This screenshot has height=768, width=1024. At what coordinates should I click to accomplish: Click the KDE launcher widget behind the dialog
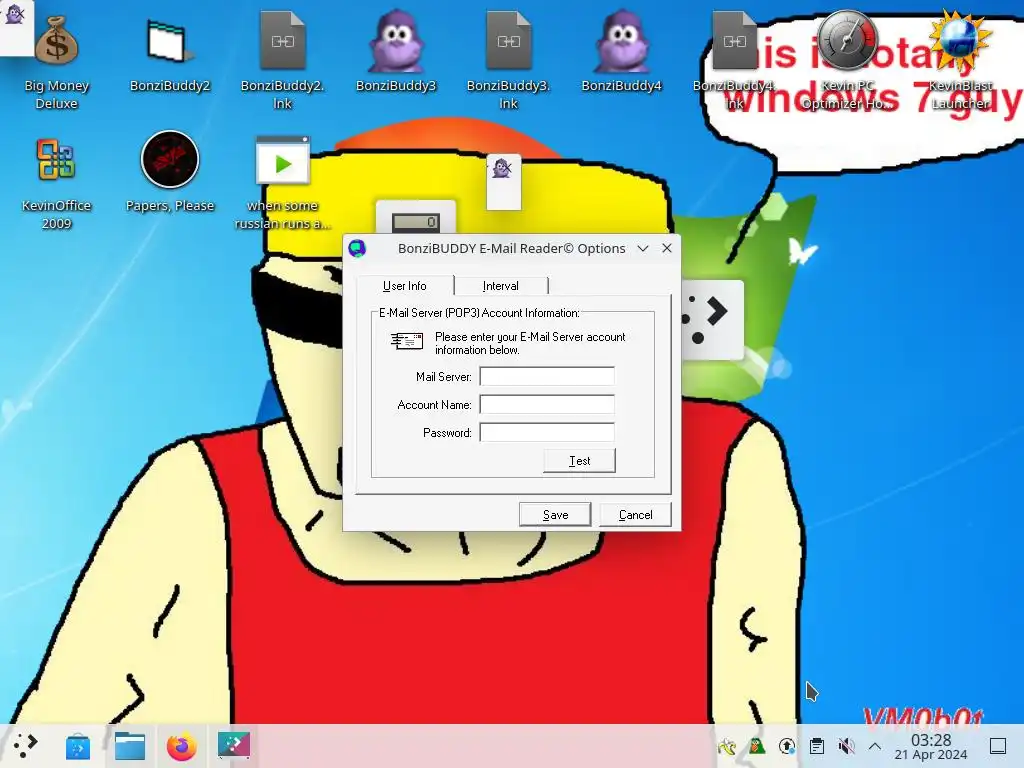point(712,320)
